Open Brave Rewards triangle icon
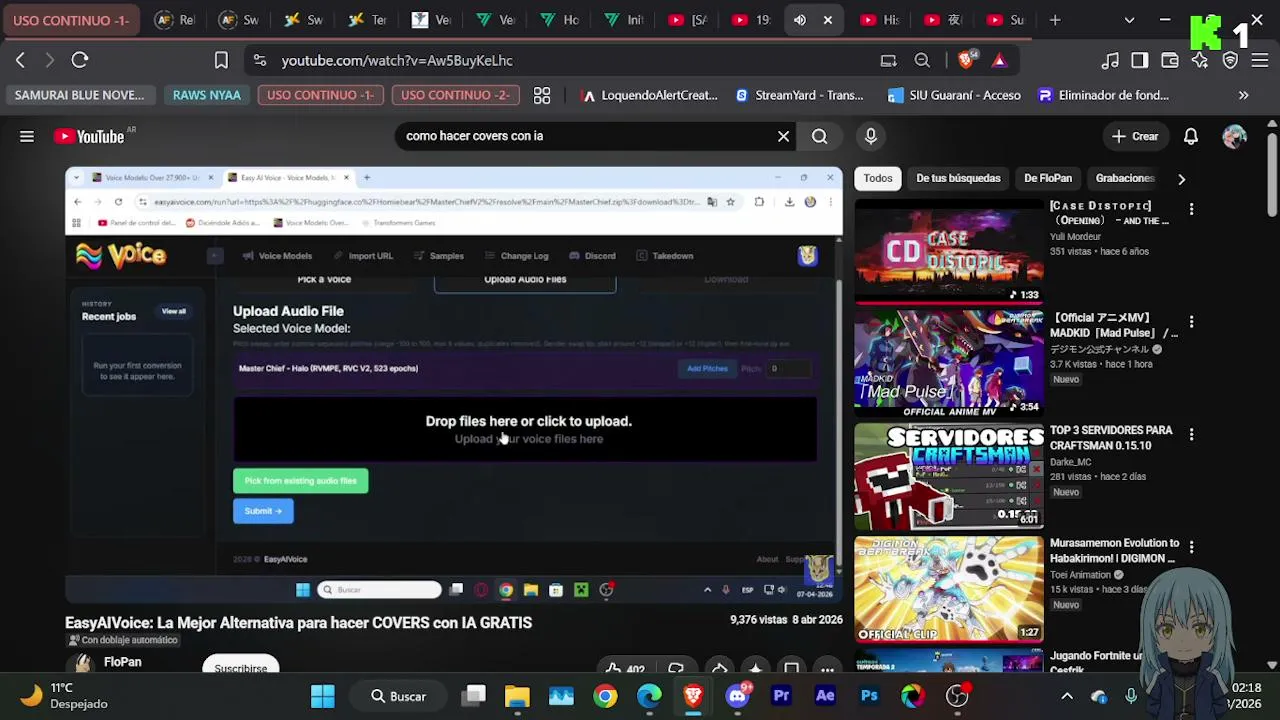This screenshot has width=1280, height=720. point(999,60)
